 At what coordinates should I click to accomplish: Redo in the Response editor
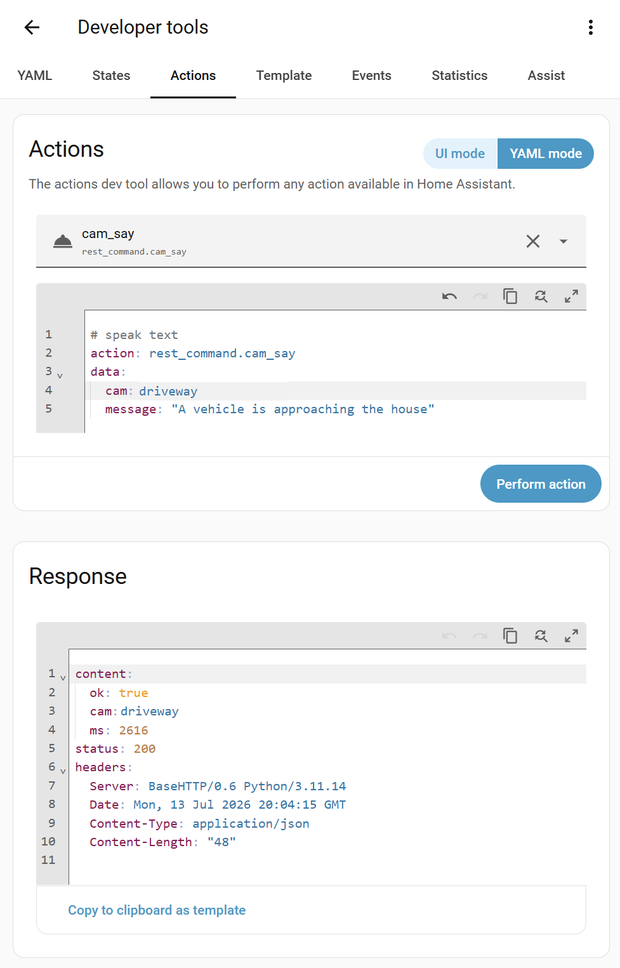point(480,636)
